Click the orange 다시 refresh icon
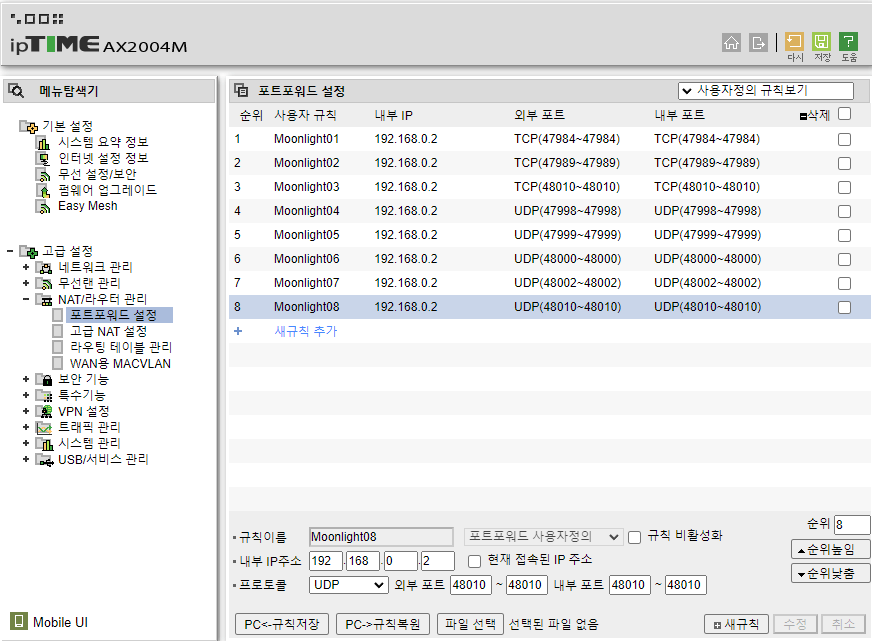The height and width of the screenshot is (641, 872). (x=794, y=42)
